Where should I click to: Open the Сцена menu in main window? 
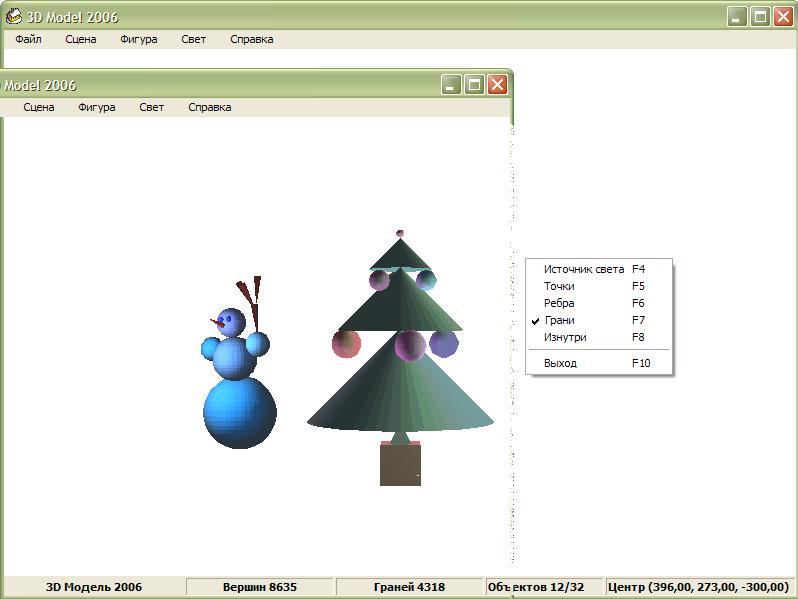coord(80,39)
